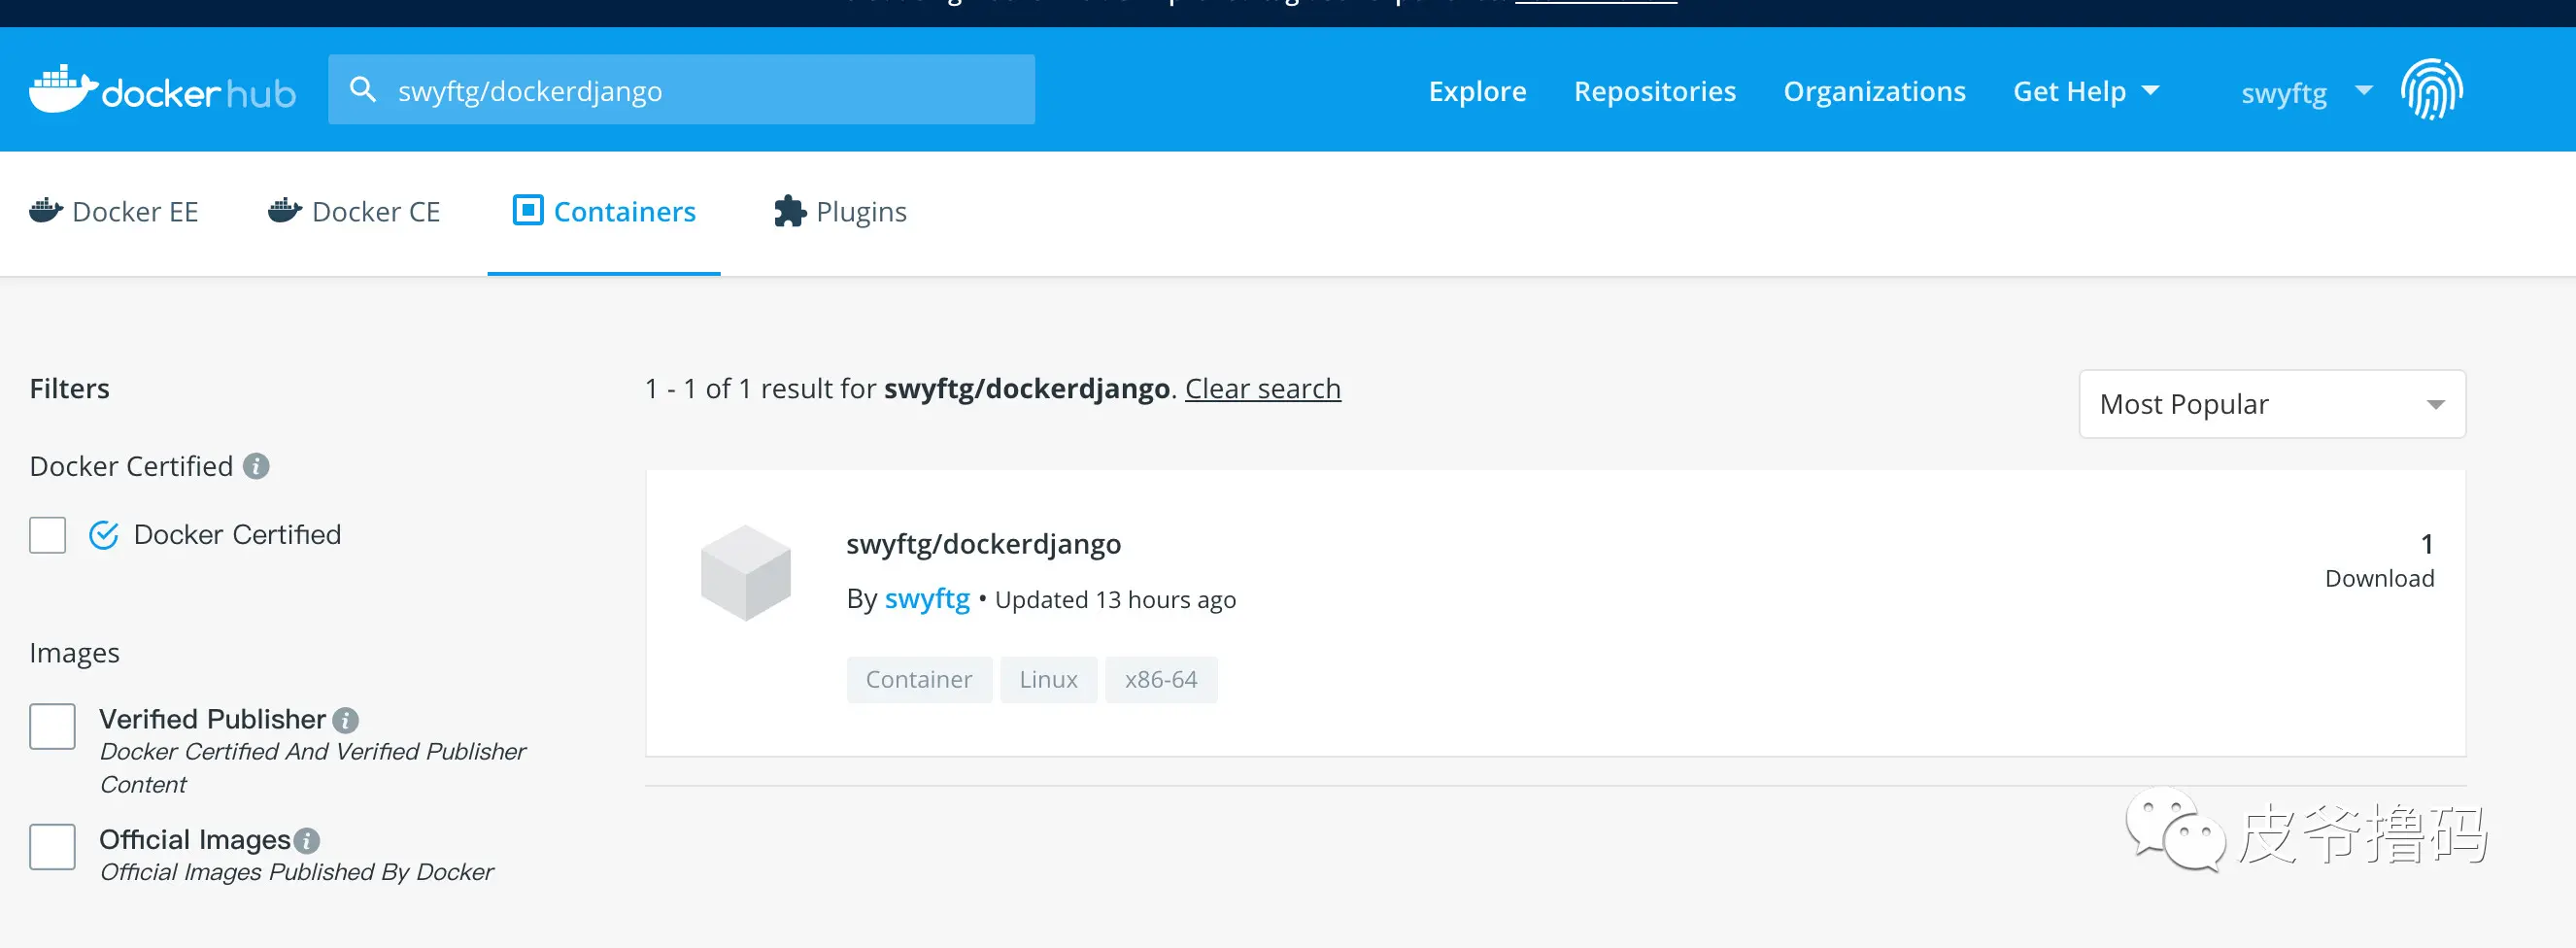Switch to the Docker CE tab
This screenshot has width=2576, height=948.
click(354, 212)
